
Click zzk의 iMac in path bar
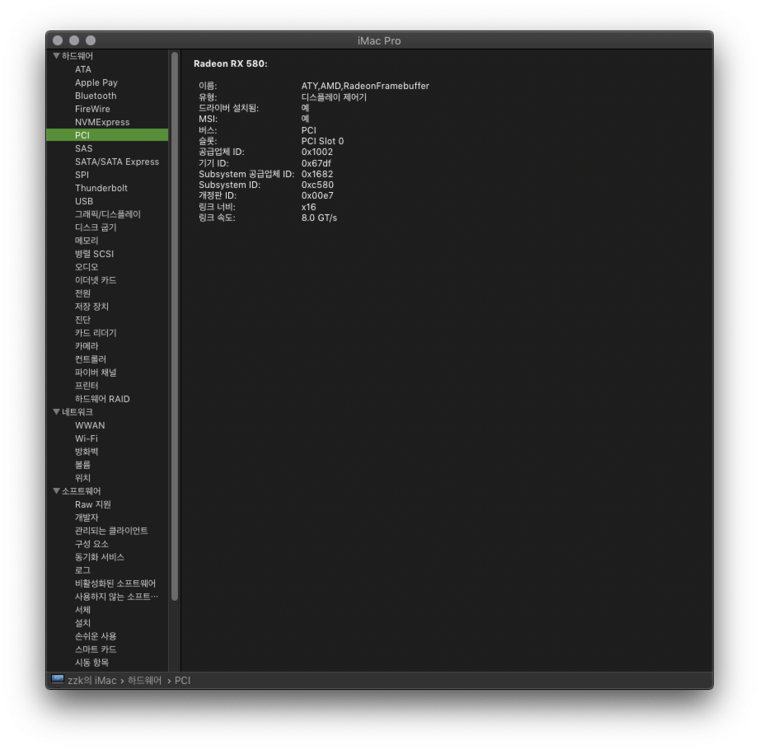(91, 680)
